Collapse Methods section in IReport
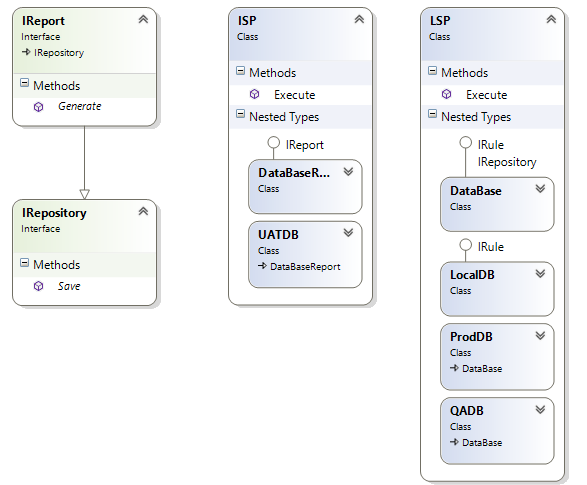The image size is (587, 485). click(x=24, y=83)
